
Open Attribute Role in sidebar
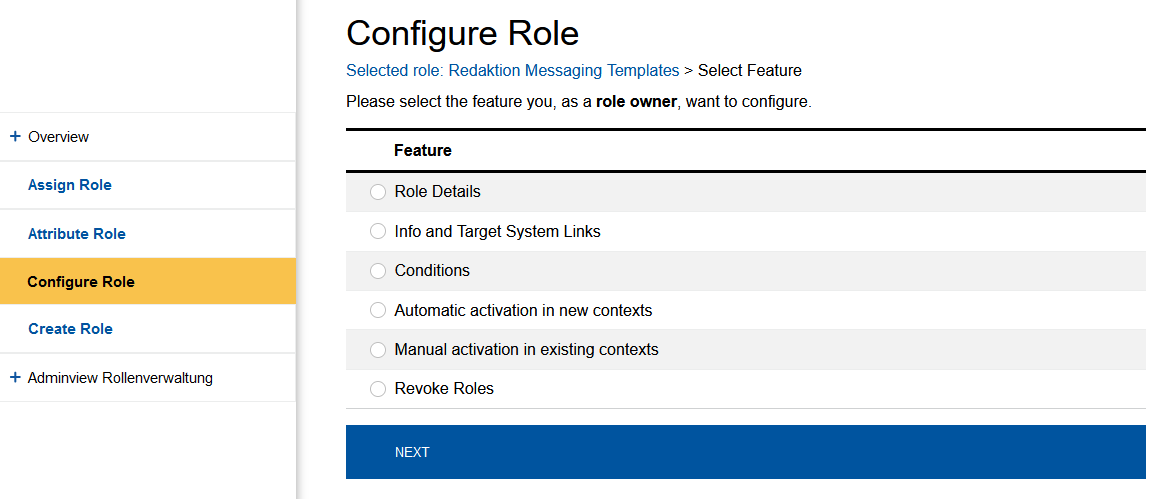pos(77,234)
